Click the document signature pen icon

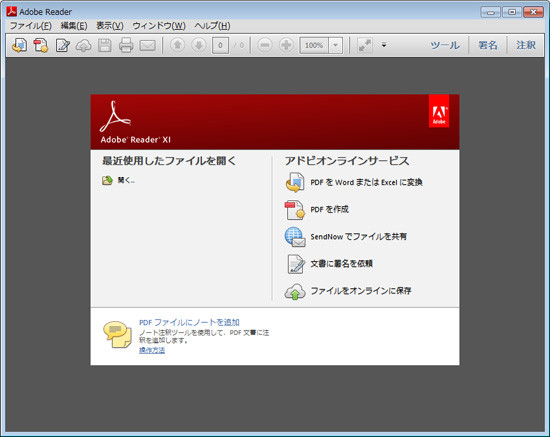click(296, 264)
